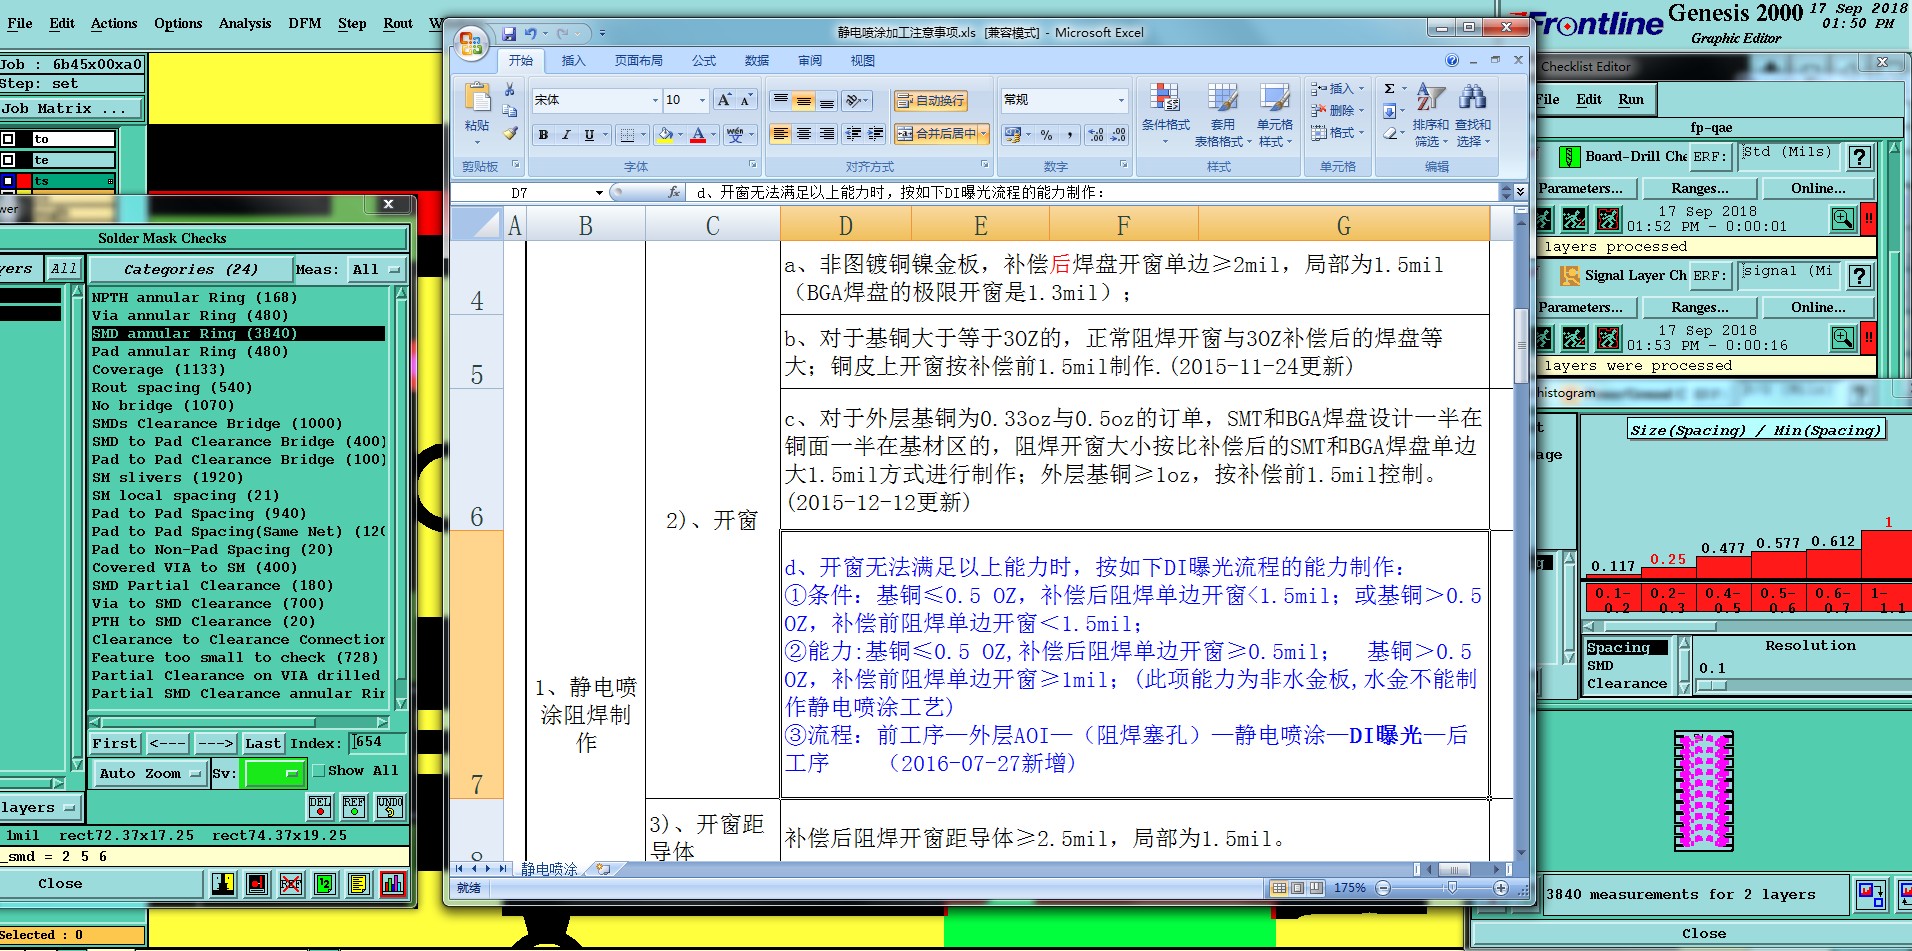
Task: Click the Excel Office round button
Action: pyautogui.click(x=470, y=43)
